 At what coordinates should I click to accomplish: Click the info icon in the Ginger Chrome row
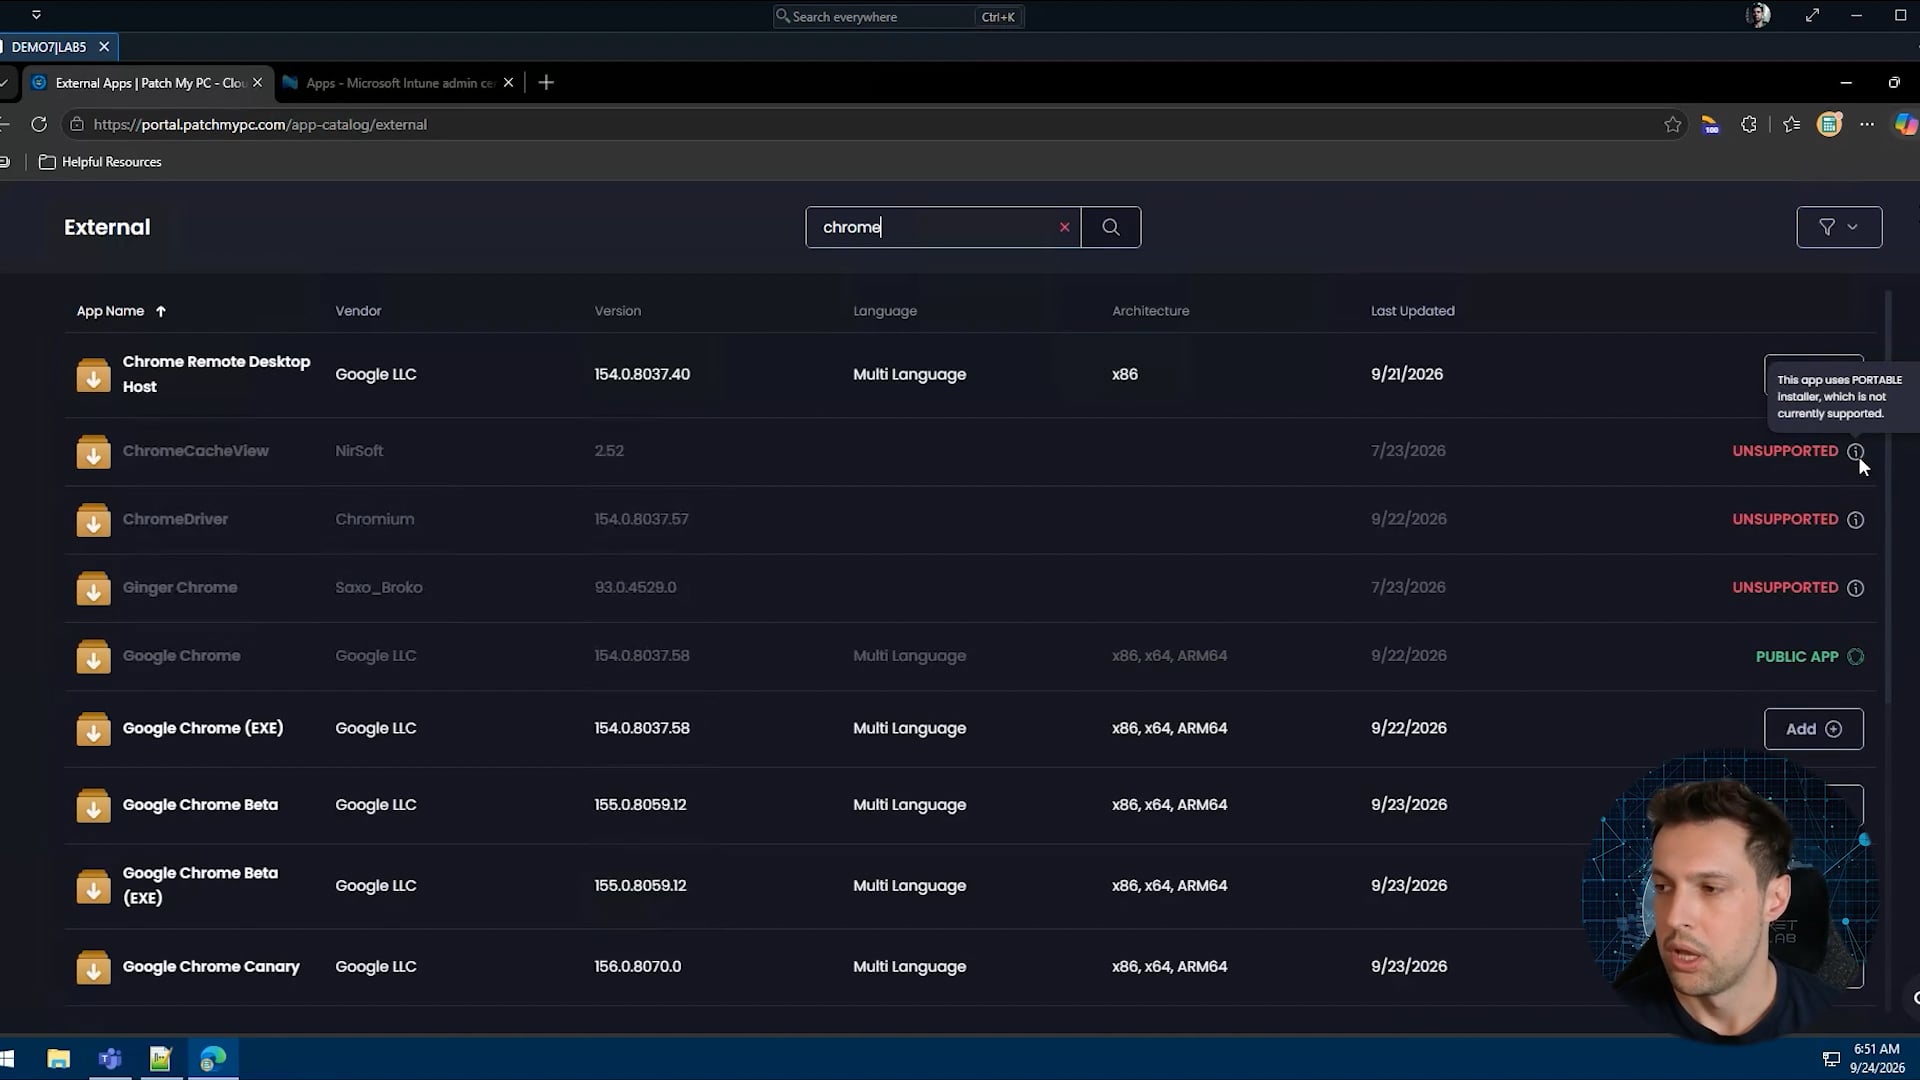[1855, 588]
